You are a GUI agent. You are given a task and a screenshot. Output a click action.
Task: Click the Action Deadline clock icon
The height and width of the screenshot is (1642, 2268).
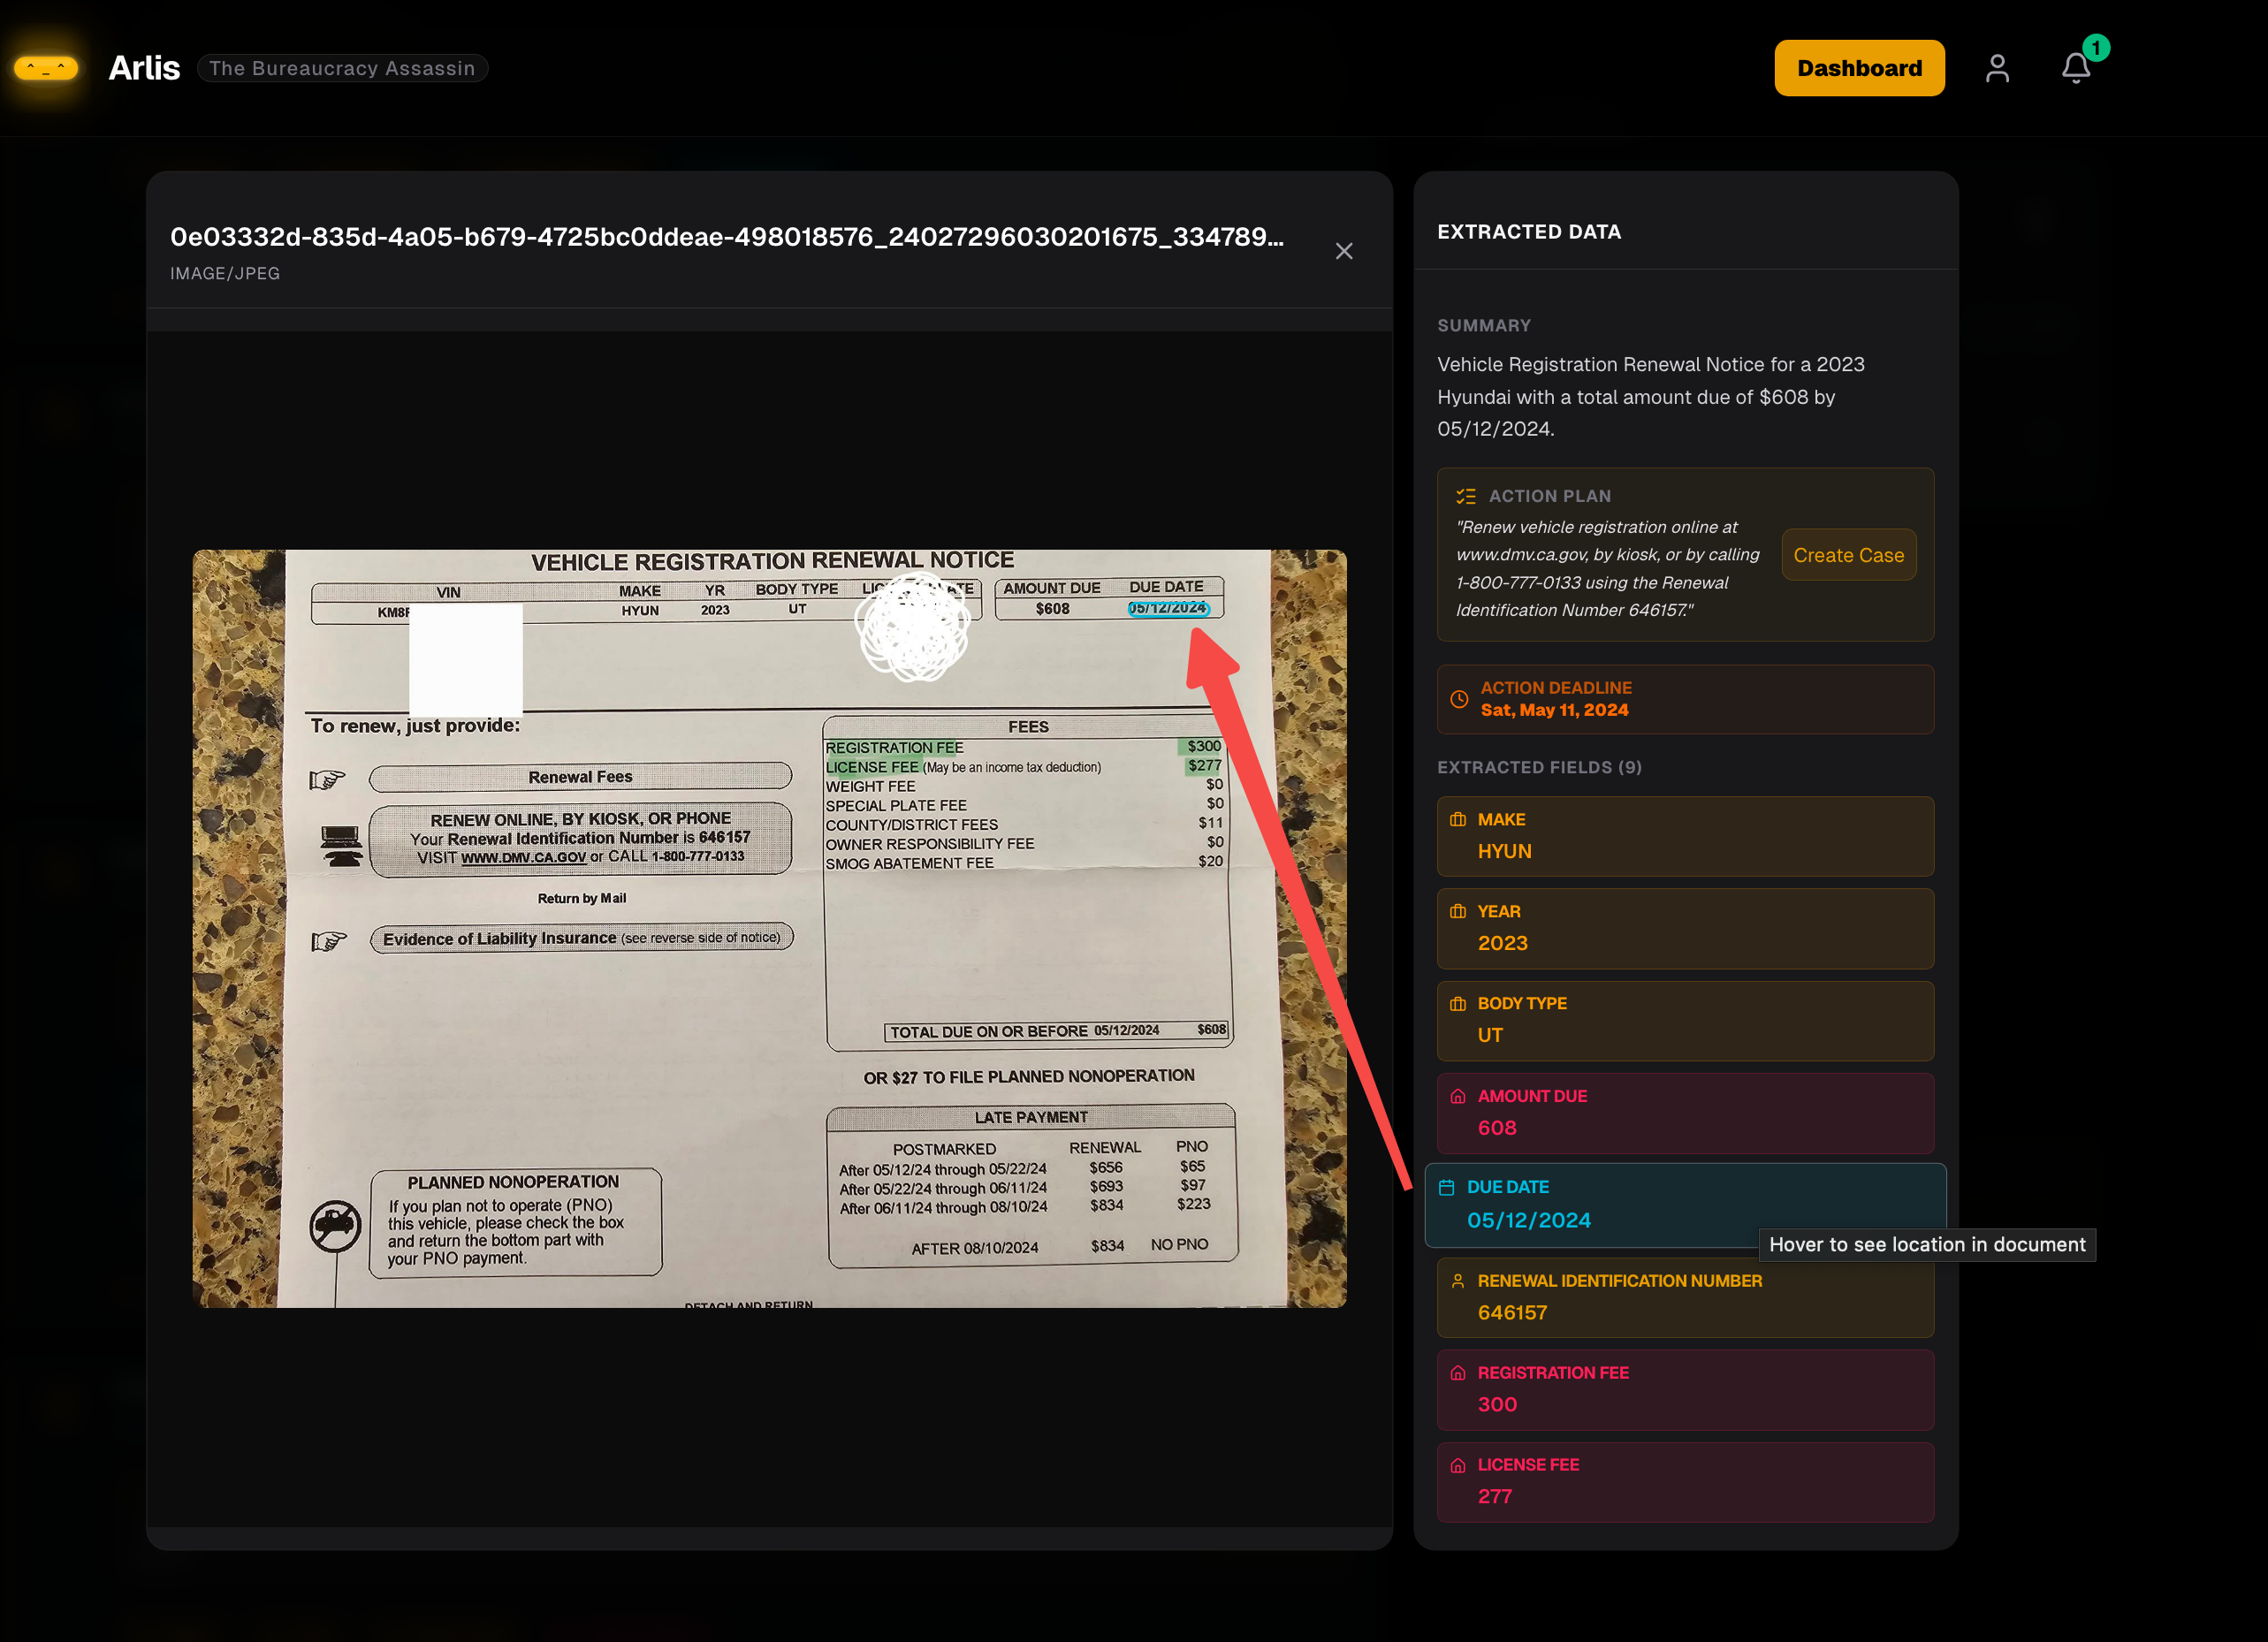coord(1459,699)
